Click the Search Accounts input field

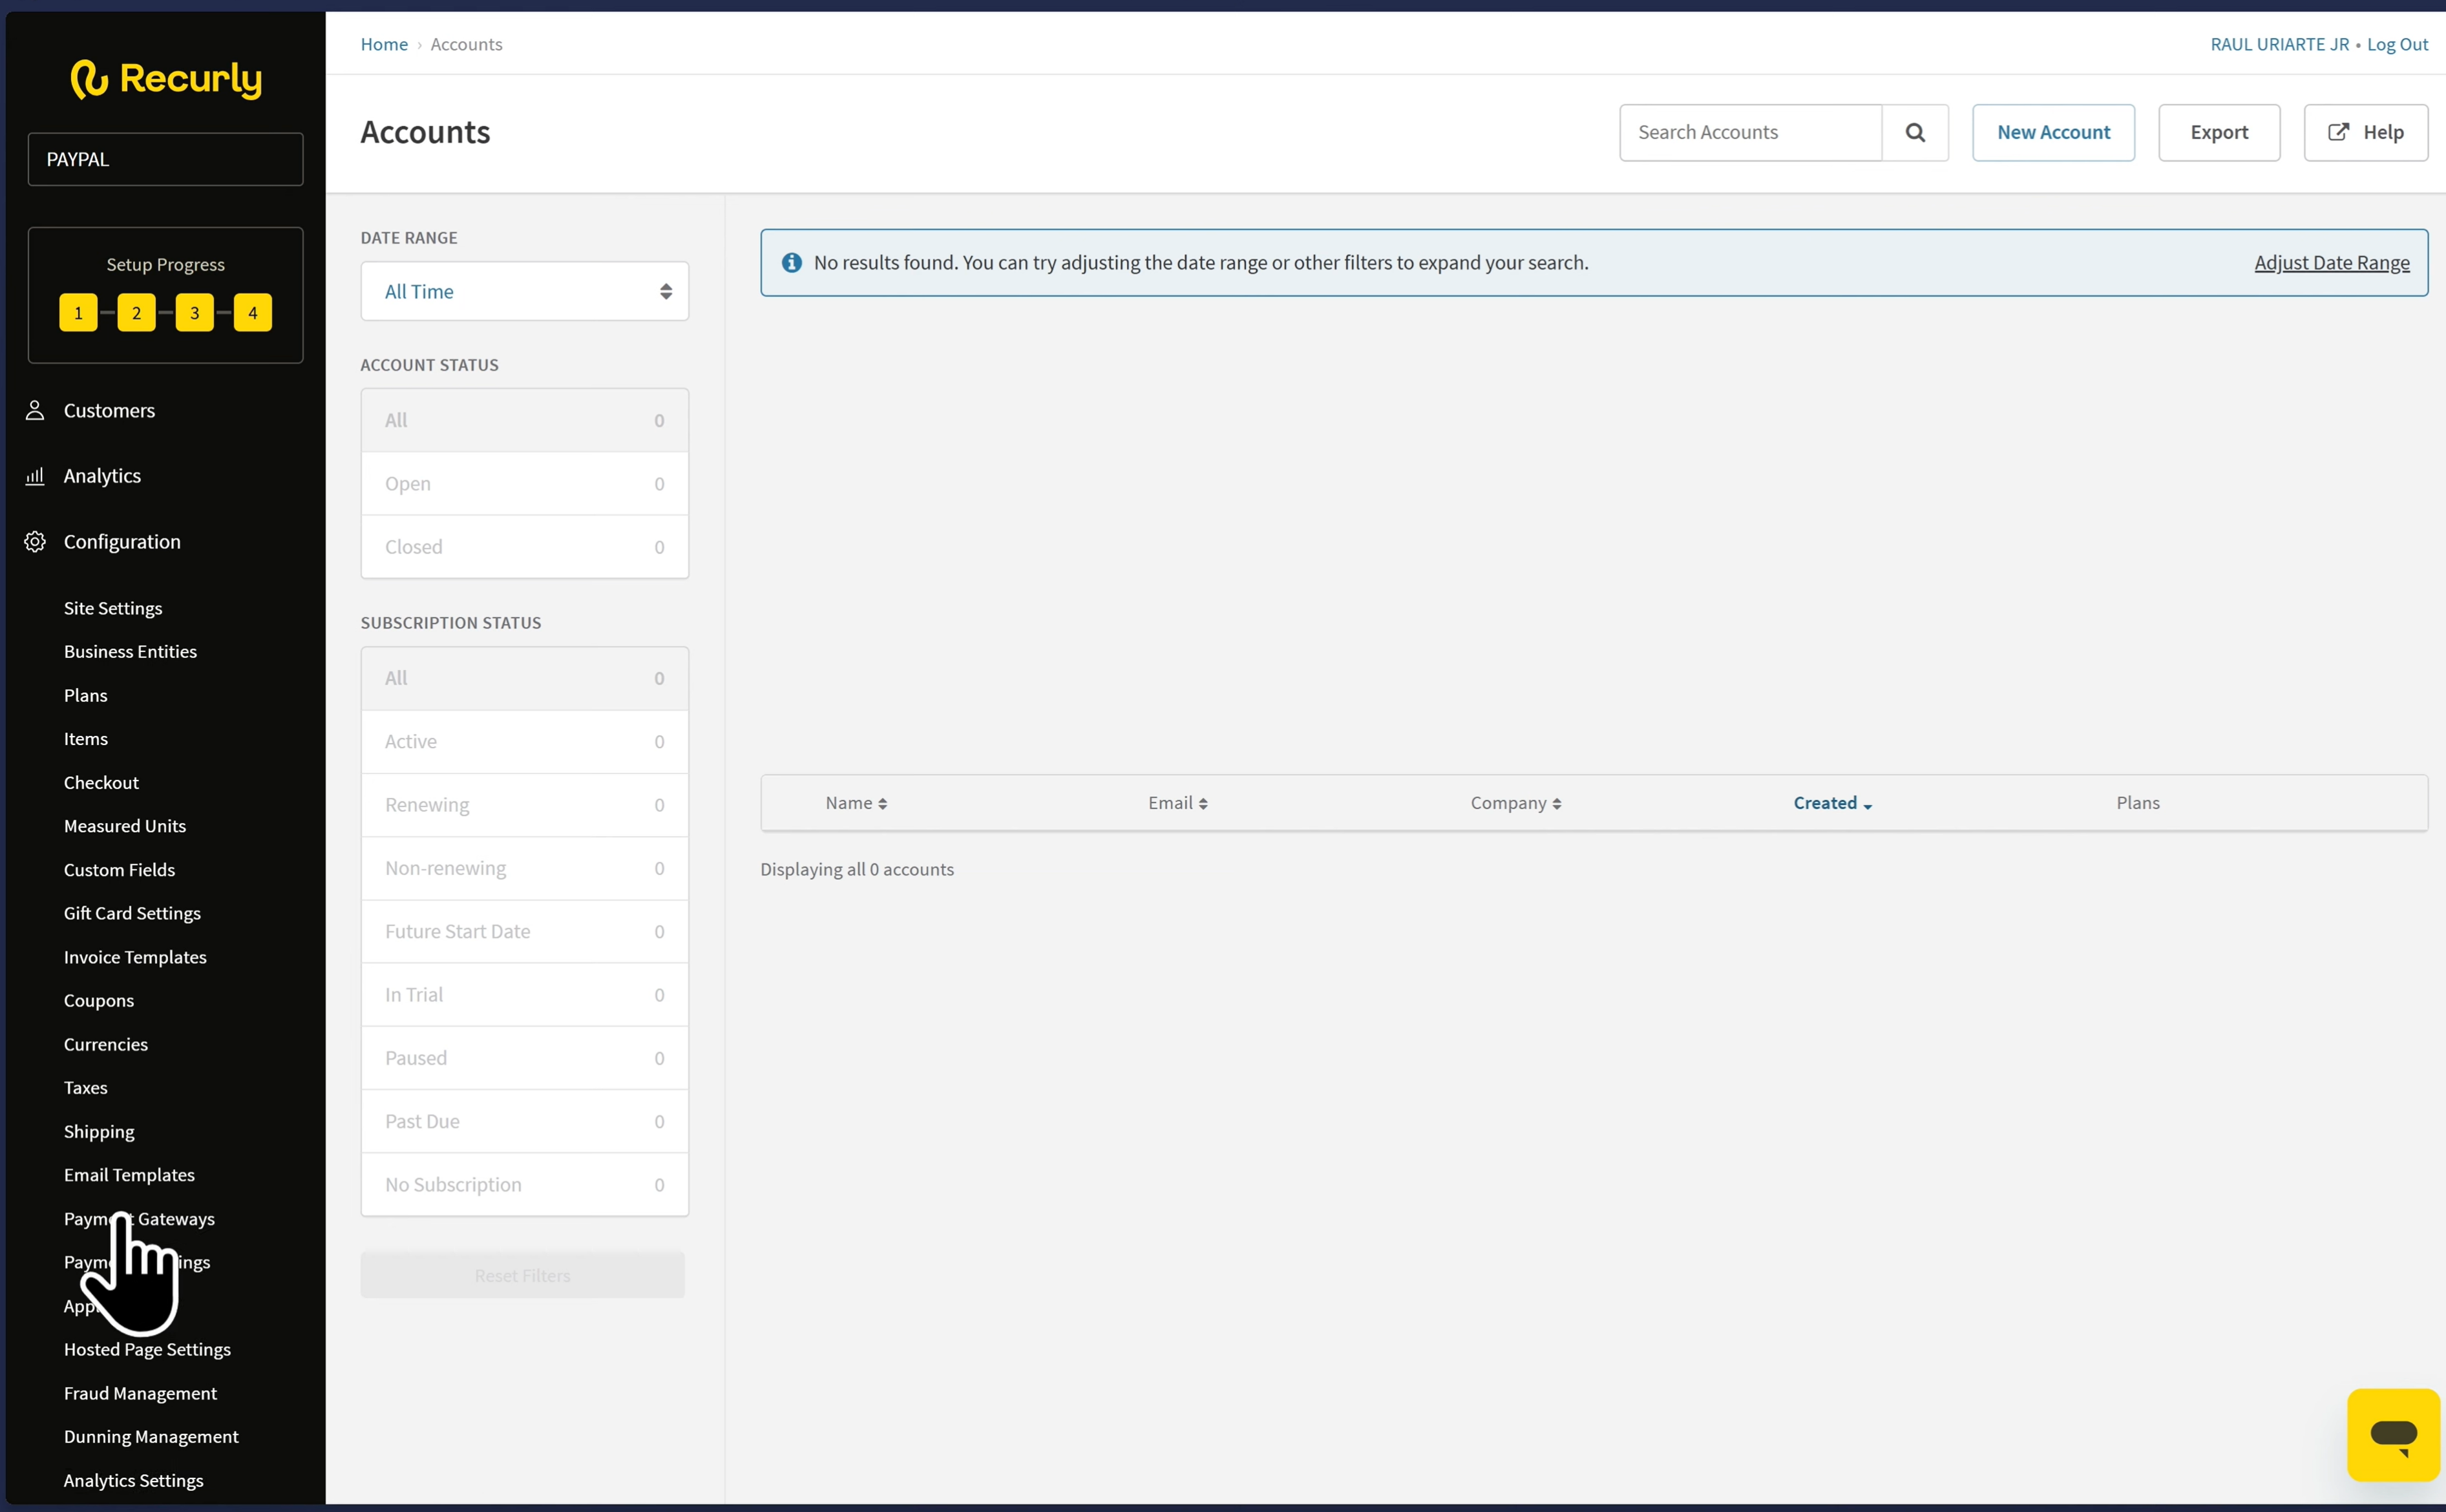coord(1750,132)
